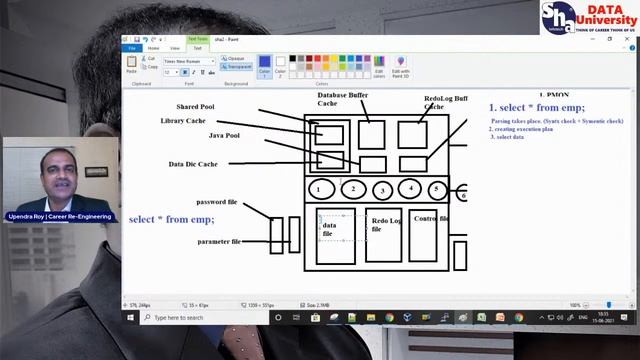Screen dimensions: 640x360
Task: Click the 'Java Pool' label on canvas
Action: pyautogui.click(x=224, y=136)
